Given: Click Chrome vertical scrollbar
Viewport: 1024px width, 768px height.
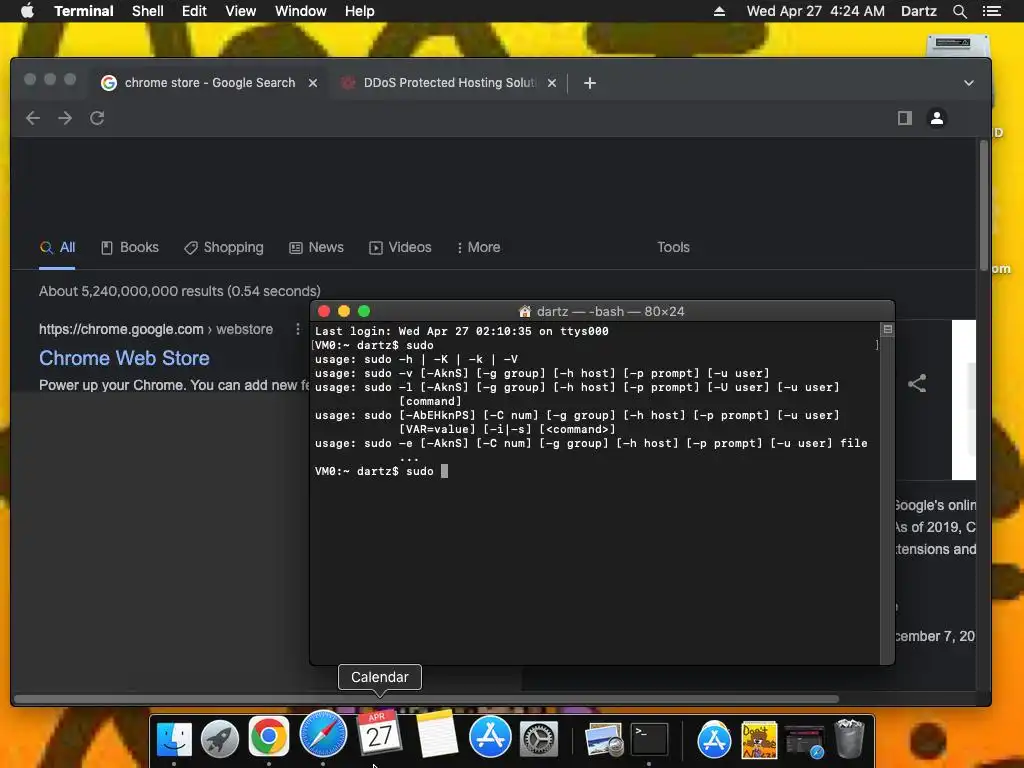Looking at the screenshot, I should (x=984, y=206).
